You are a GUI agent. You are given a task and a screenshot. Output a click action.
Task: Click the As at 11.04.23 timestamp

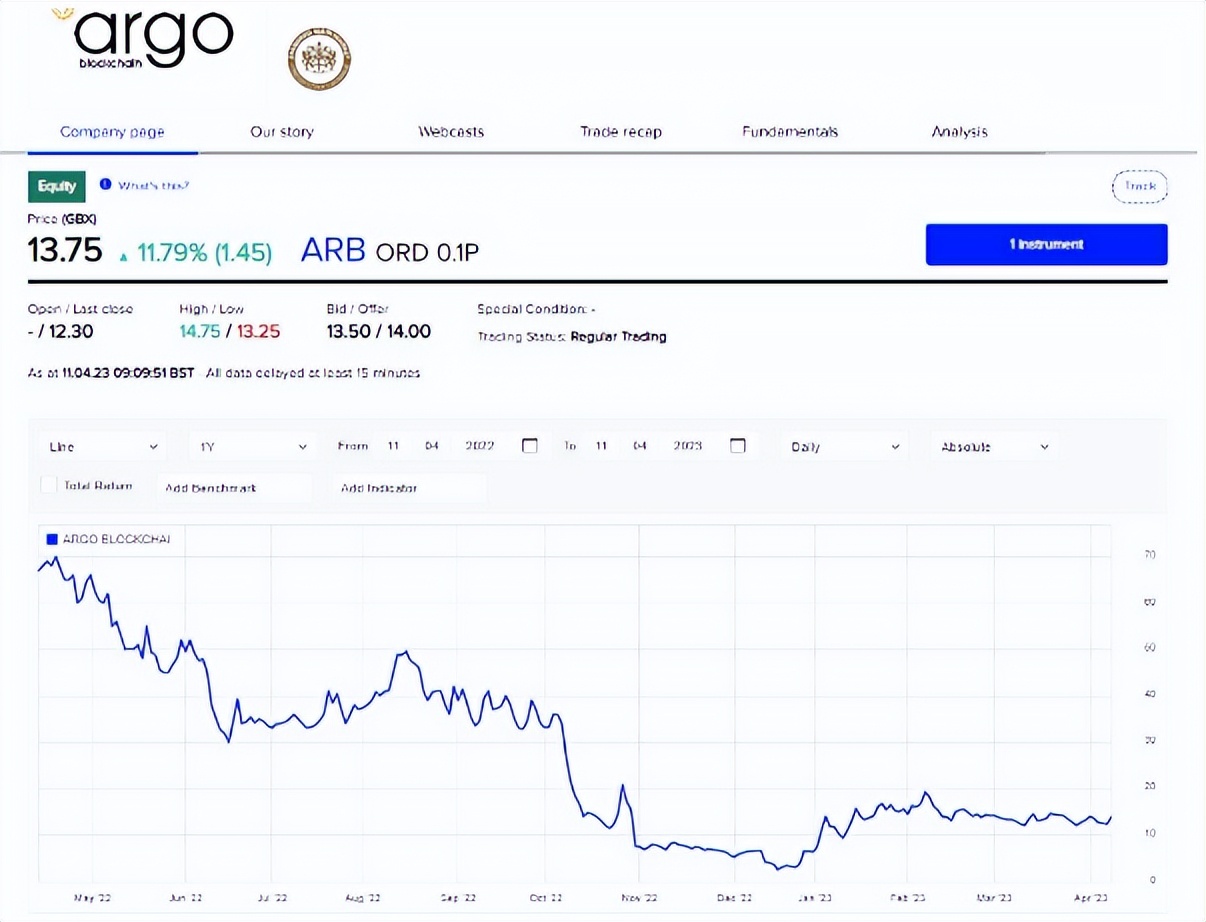(111, 373)
